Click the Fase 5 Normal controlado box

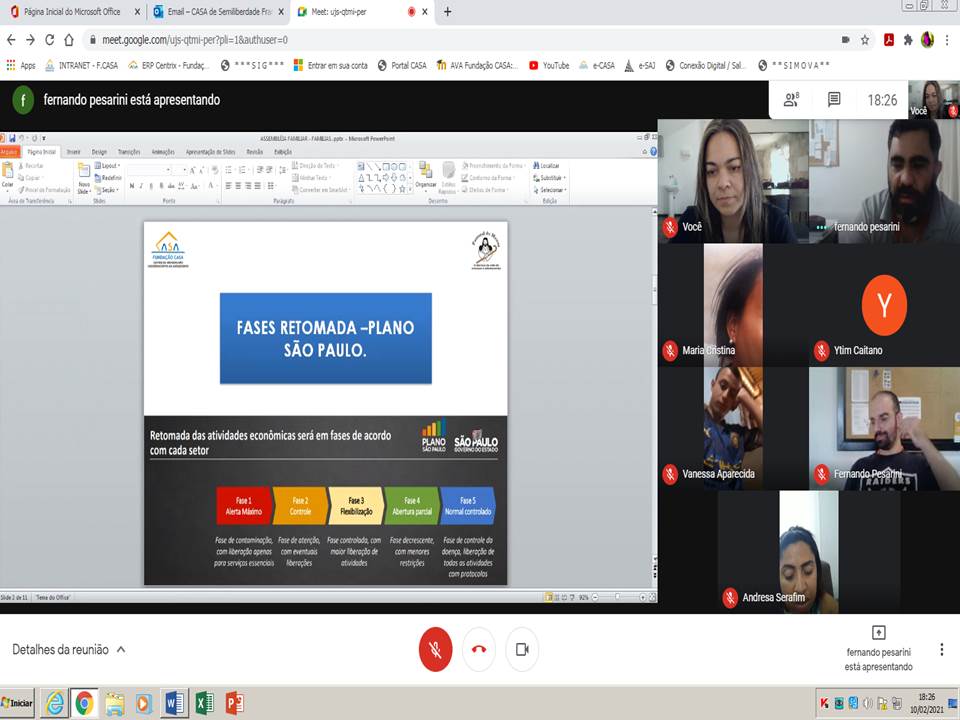pyautogui.click(x=468, y=506)
